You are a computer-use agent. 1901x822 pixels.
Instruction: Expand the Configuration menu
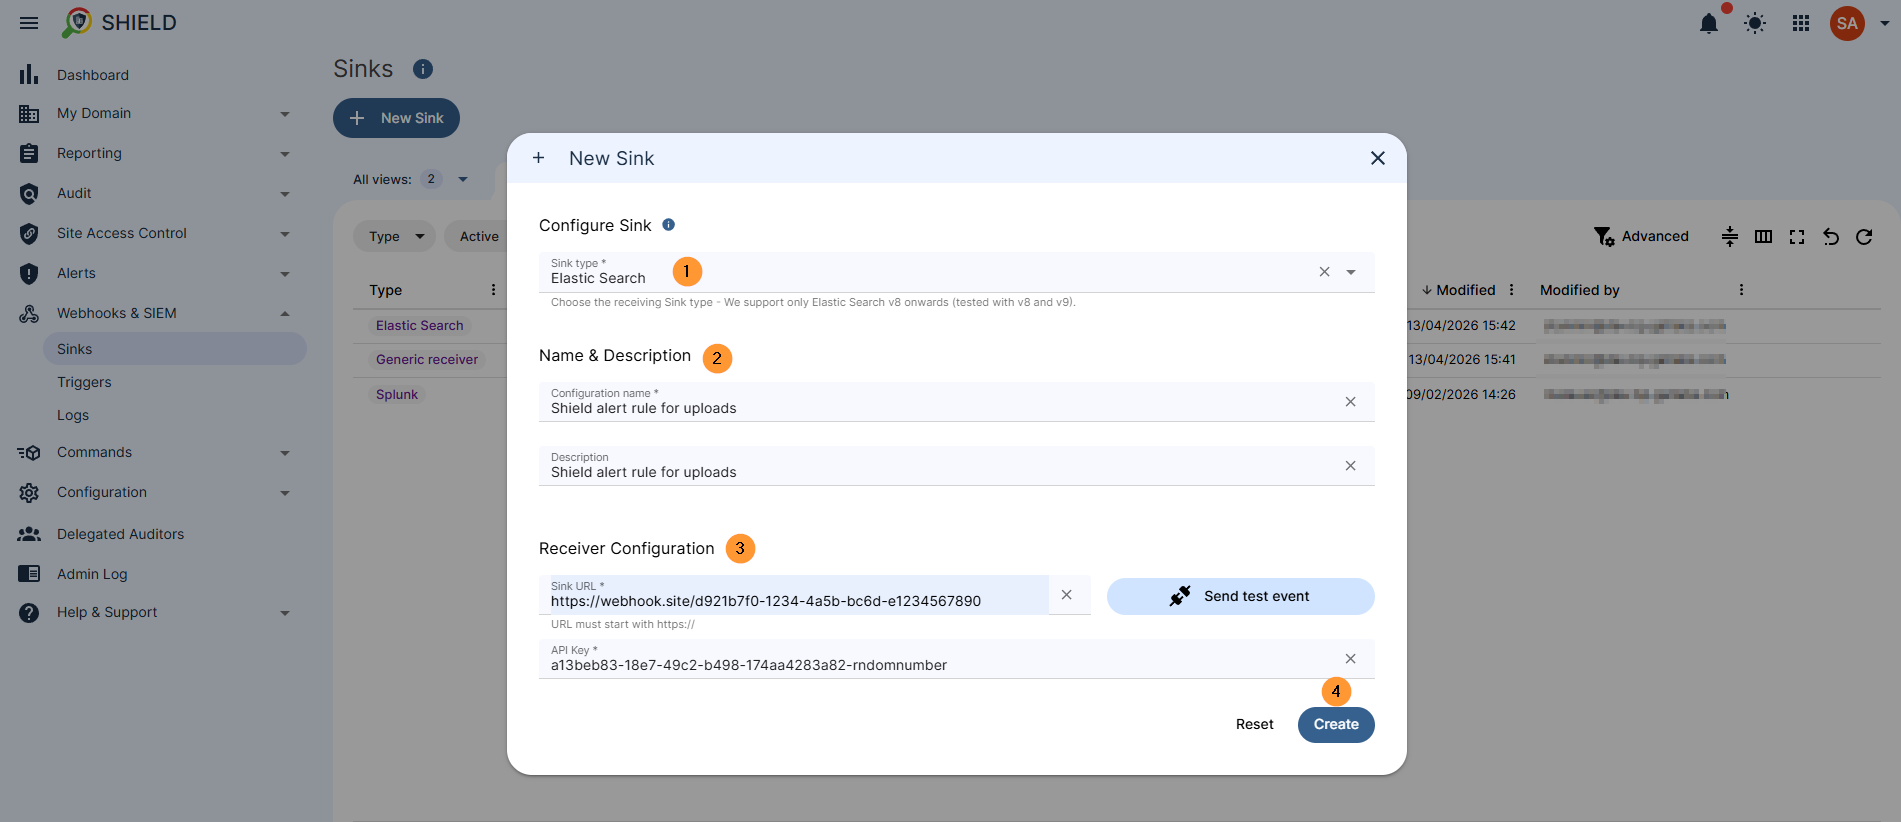coord(285,493)
